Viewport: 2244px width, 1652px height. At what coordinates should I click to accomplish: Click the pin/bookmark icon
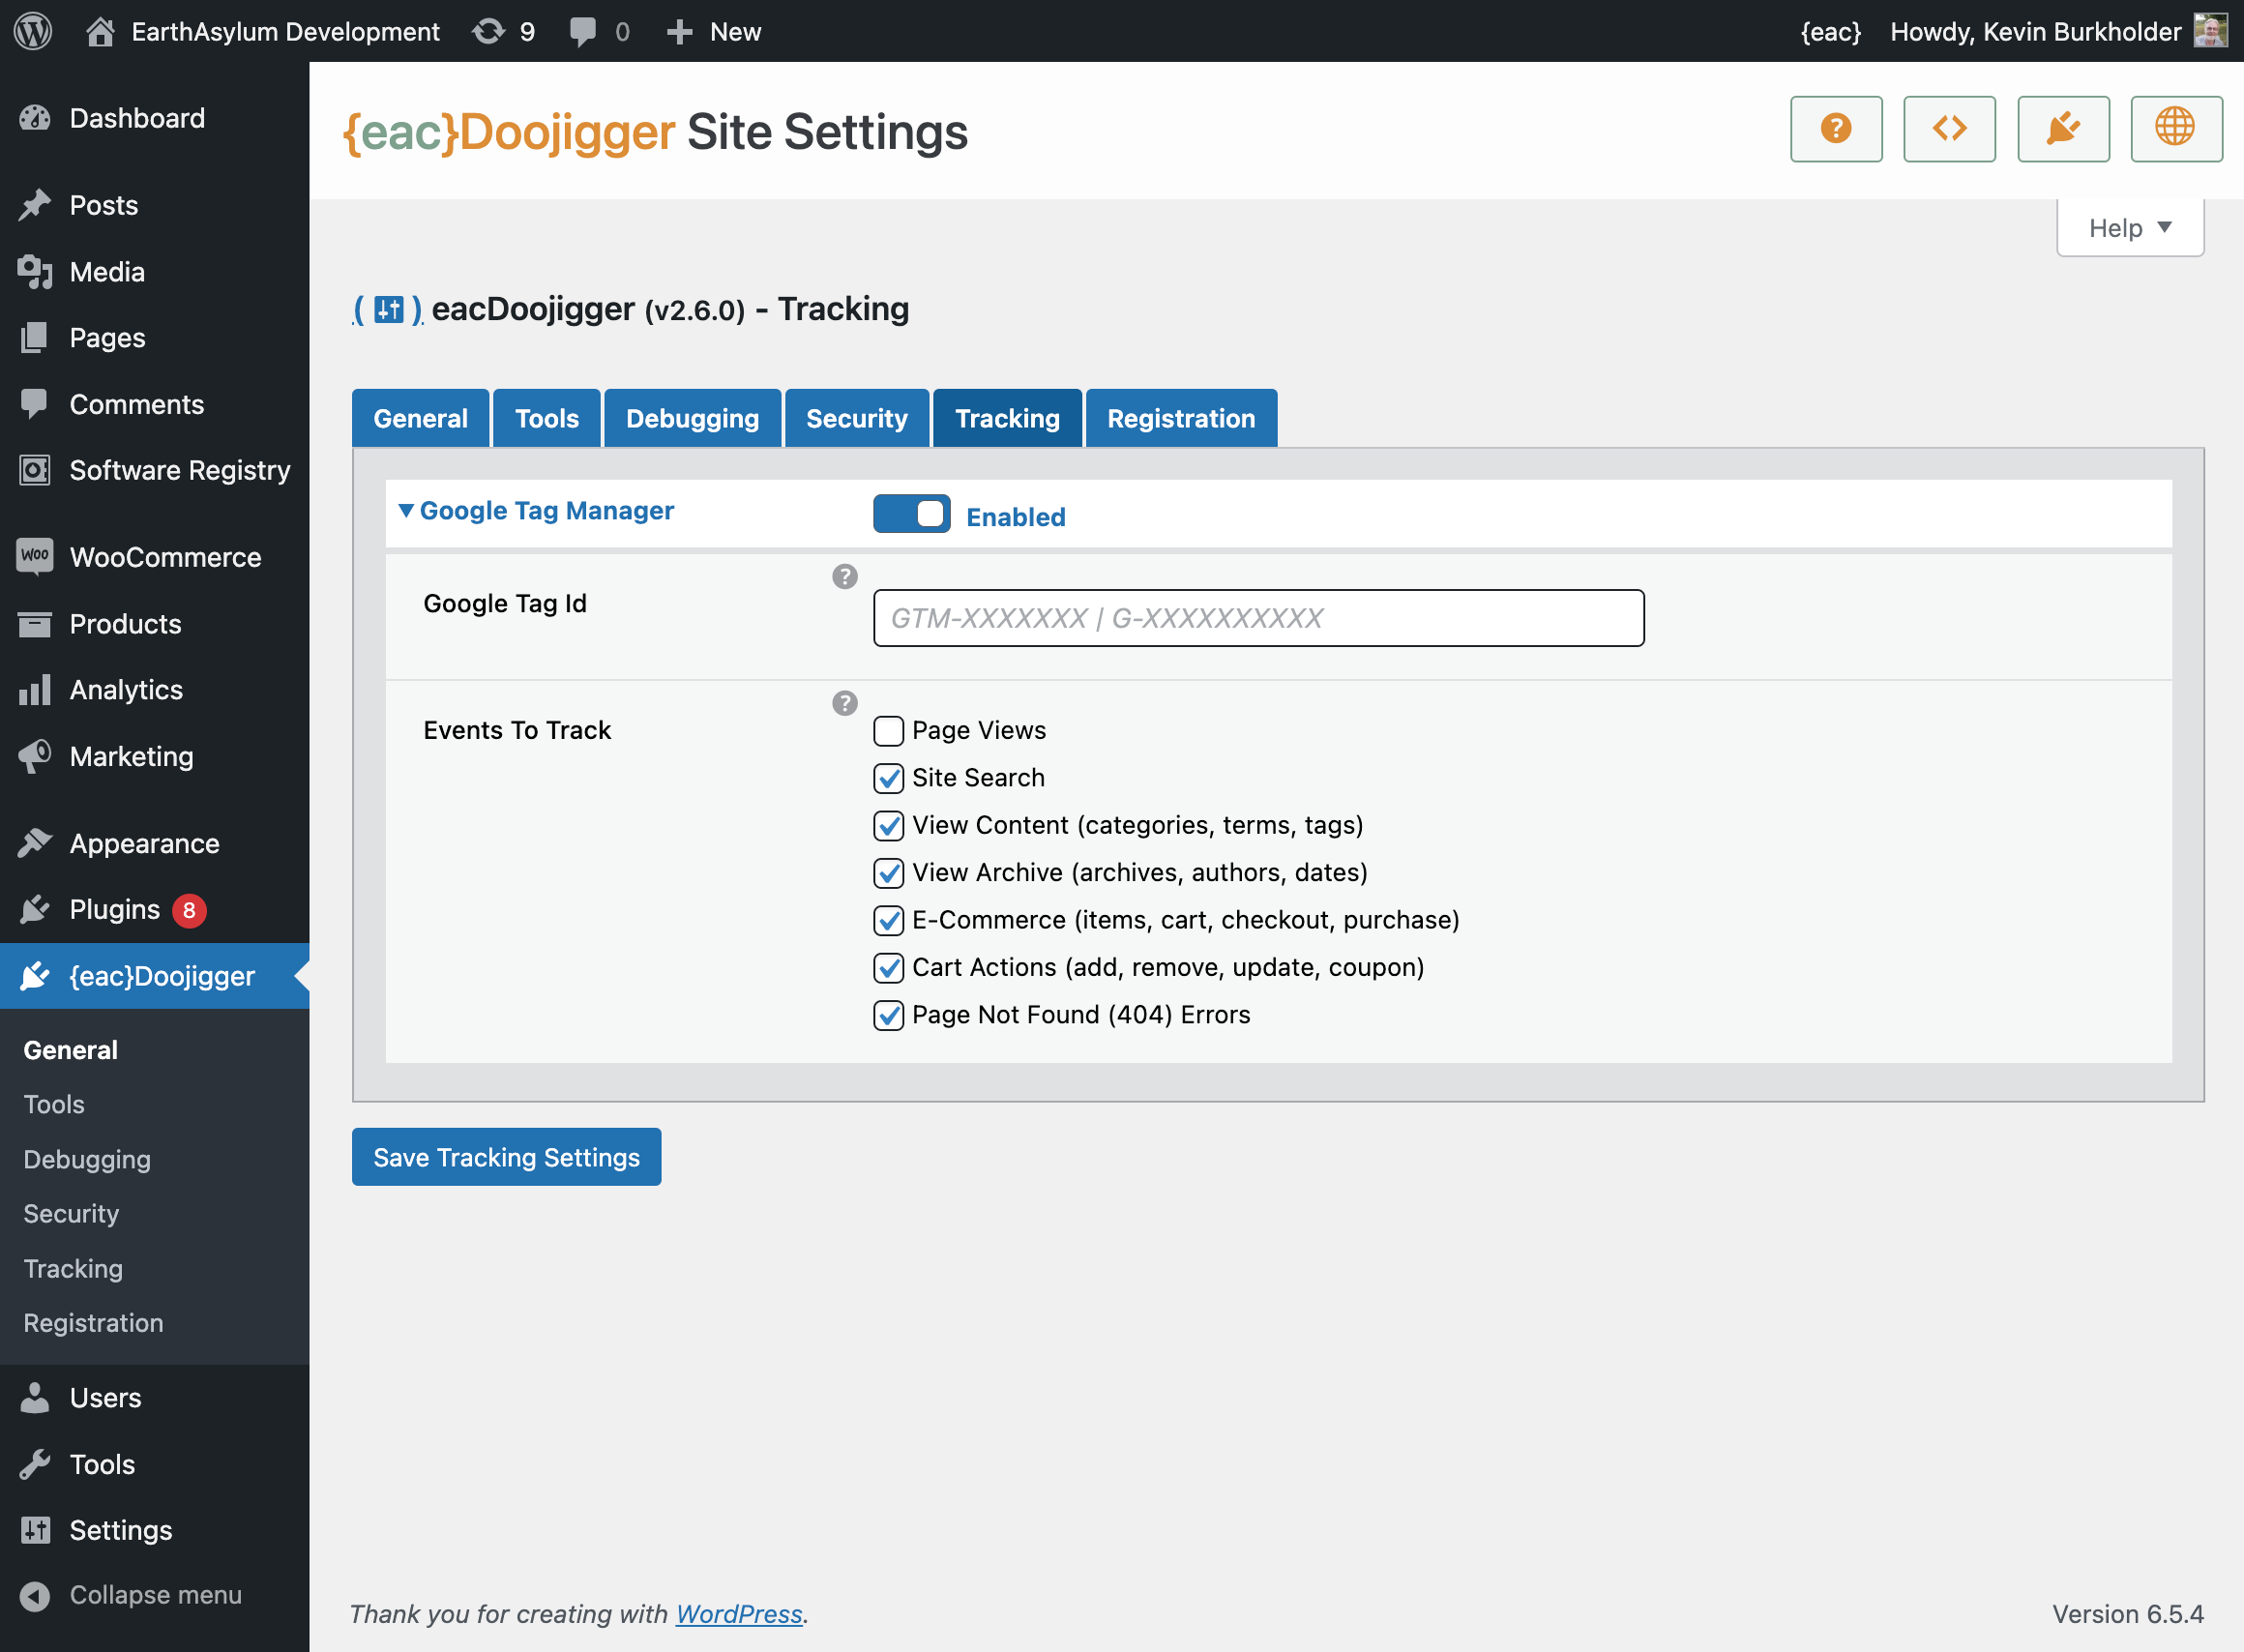(2061, 131)
